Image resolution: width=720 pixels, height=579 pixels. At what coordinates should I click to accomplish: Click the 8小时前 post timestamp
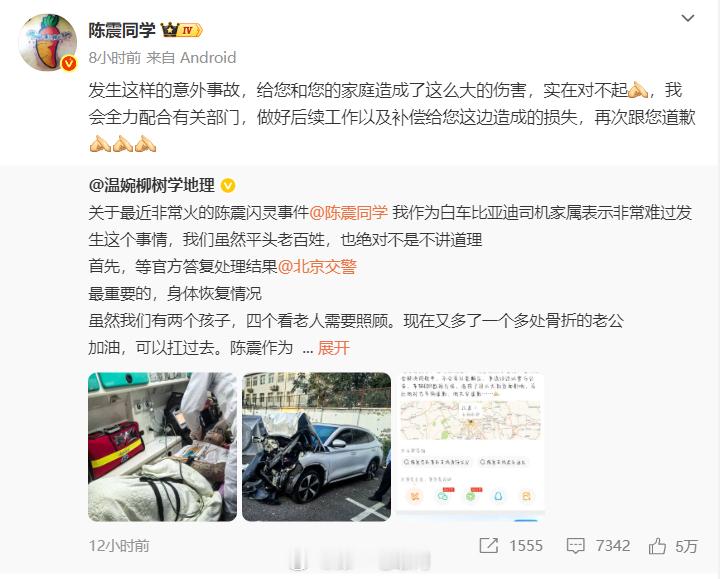click(115, 57)
